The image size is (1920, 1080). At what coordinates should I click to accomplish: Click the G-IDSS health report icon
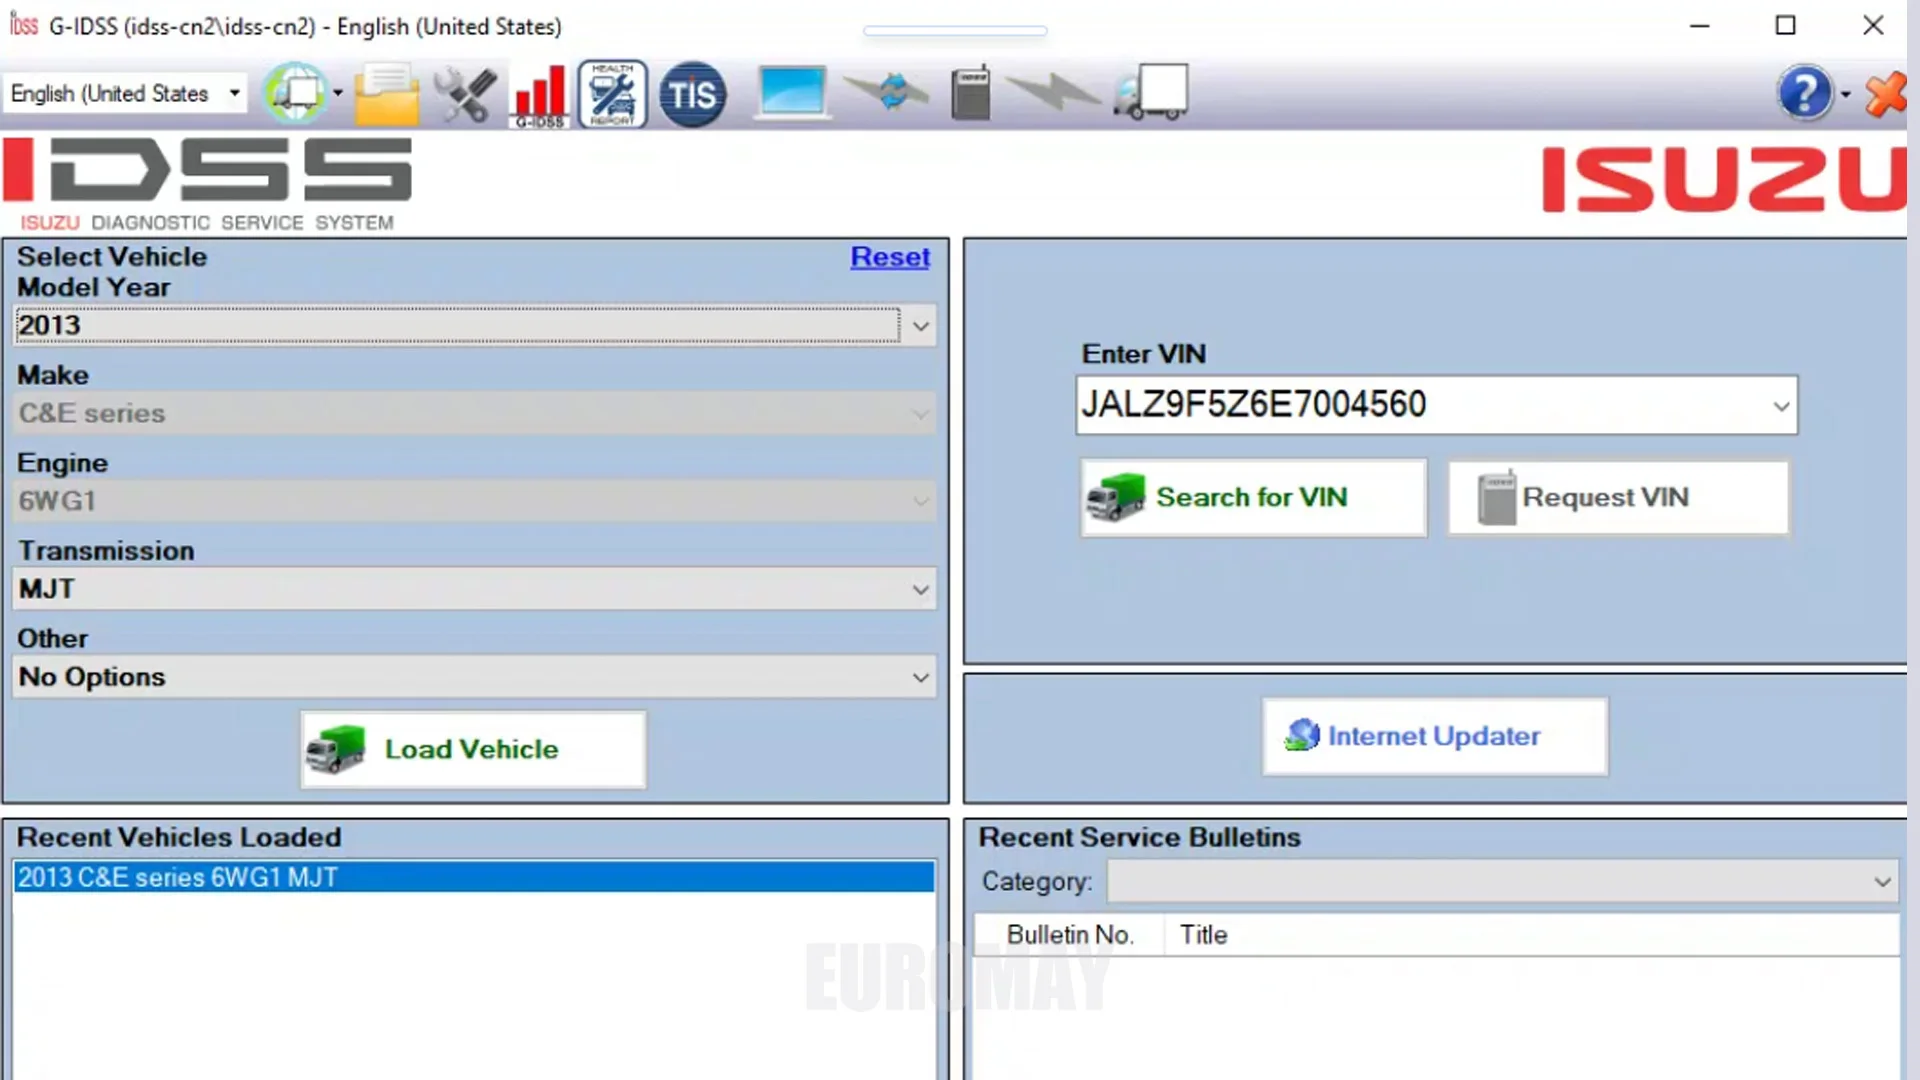point(613,92)
